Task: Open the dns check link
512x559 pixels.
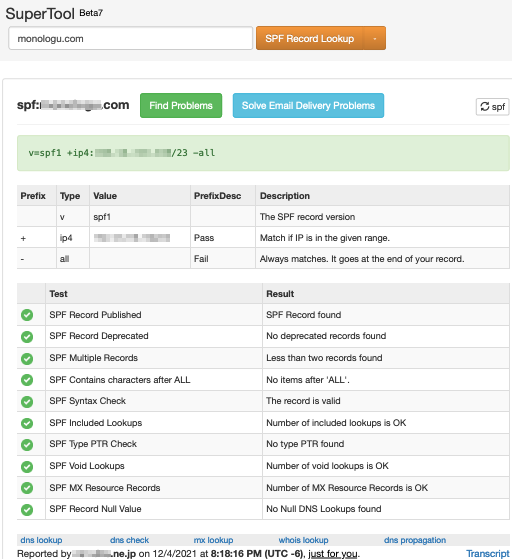Action: coord(129,540)
